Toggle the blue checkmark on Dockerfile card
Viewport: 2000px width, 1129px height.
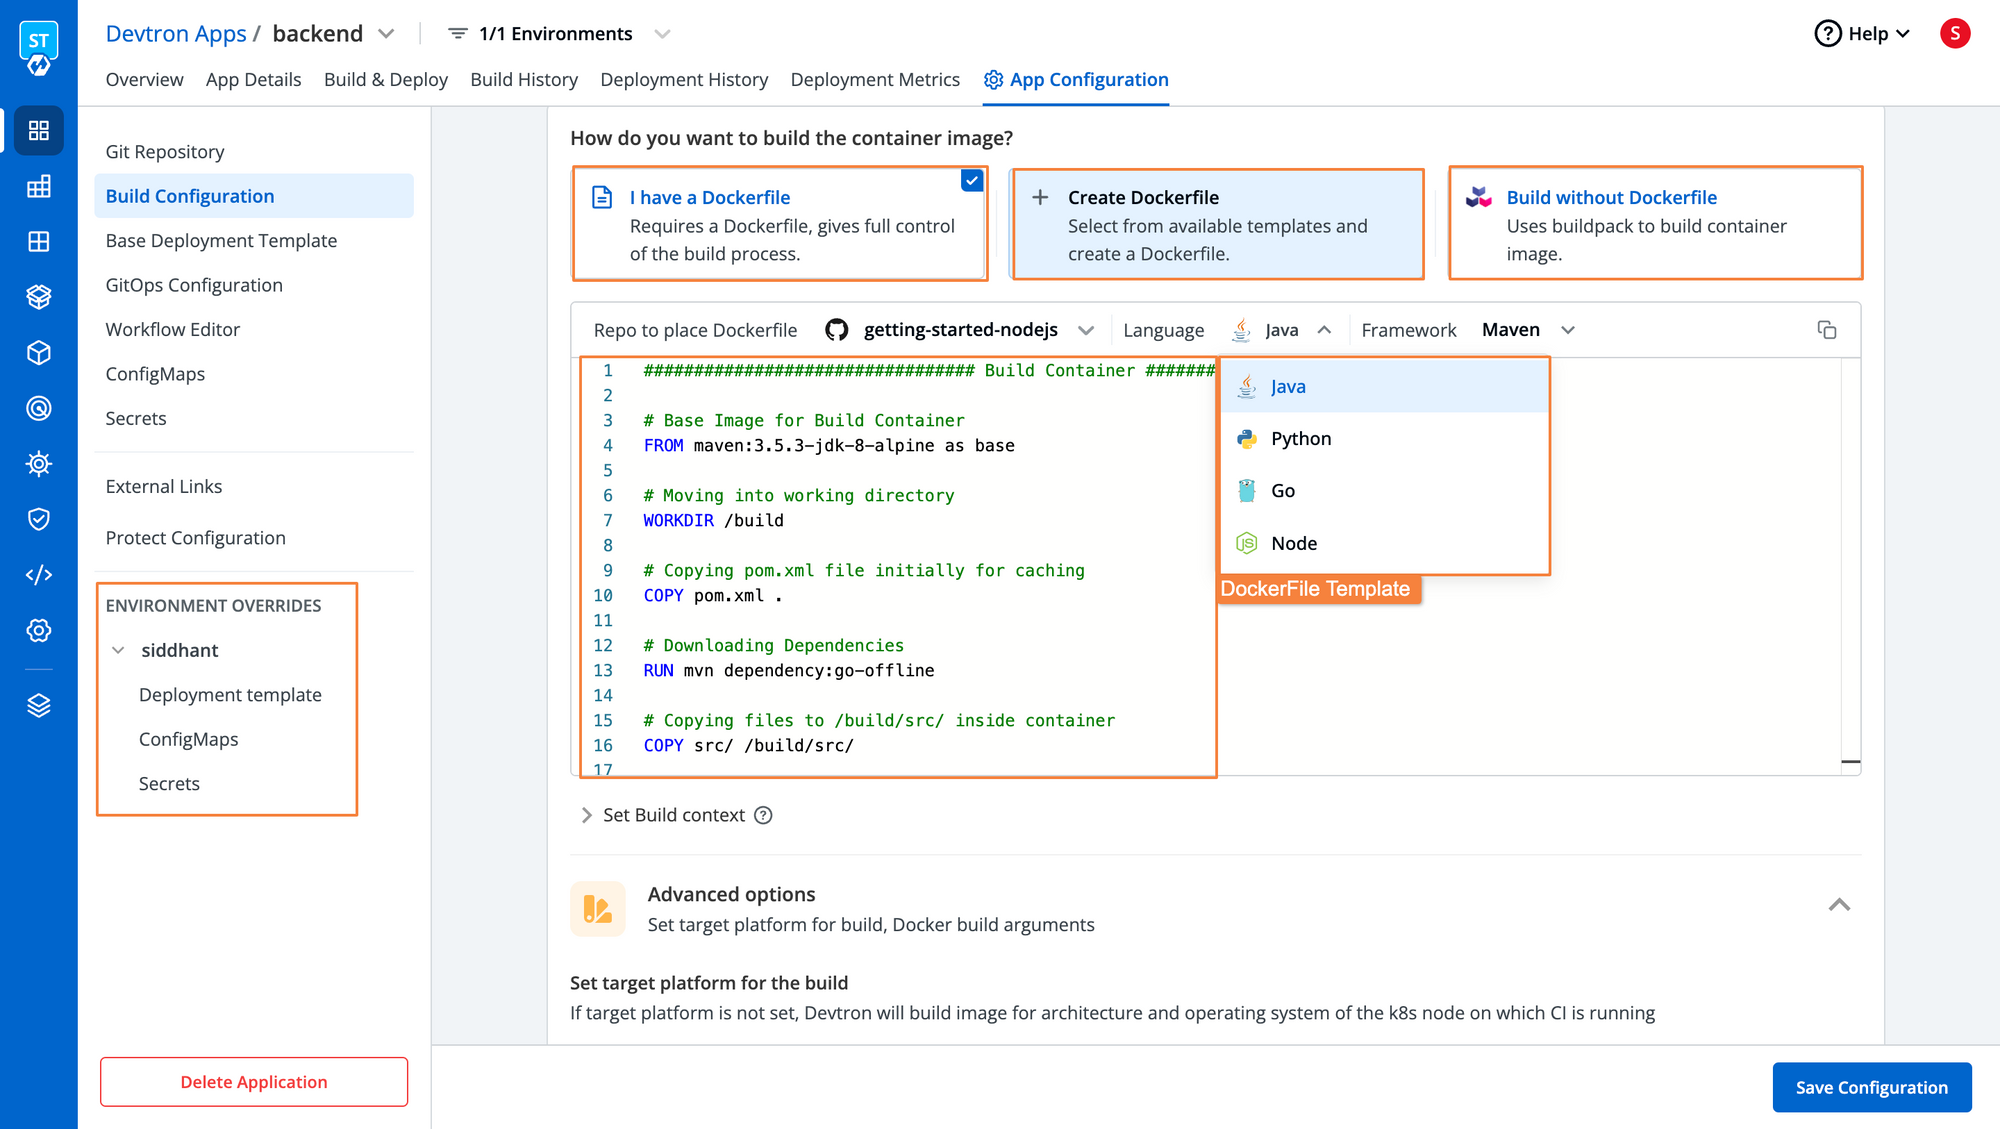[x=972, y=181]
